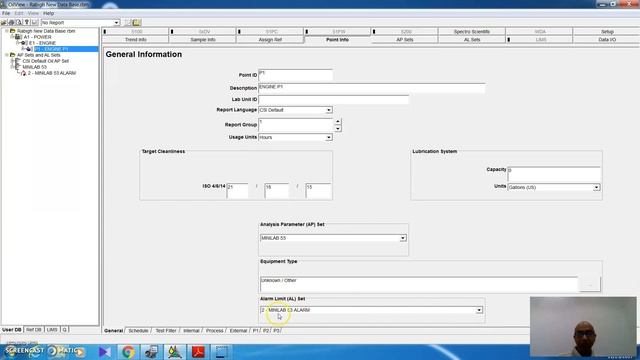Click the E1 - ENGINE equipment icon
This screenshot has height=360, width=640.
24,43
